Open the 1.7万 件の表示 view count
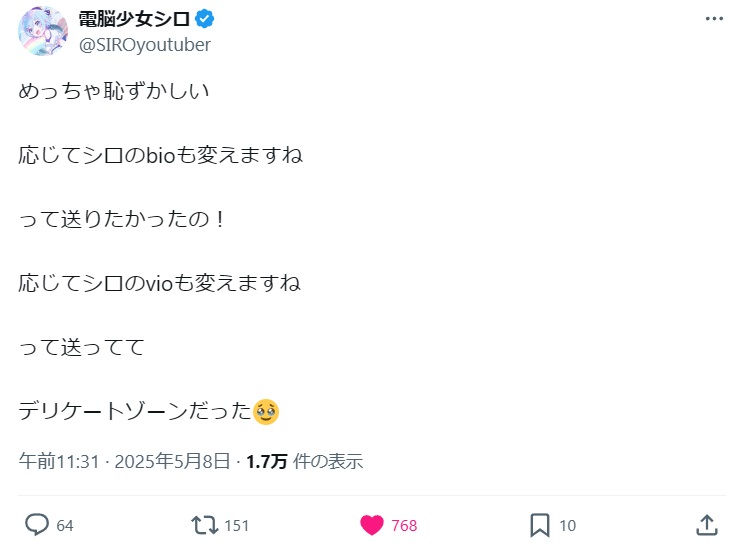Viewport: 745px width, 548px height. [x=305, y=461]
